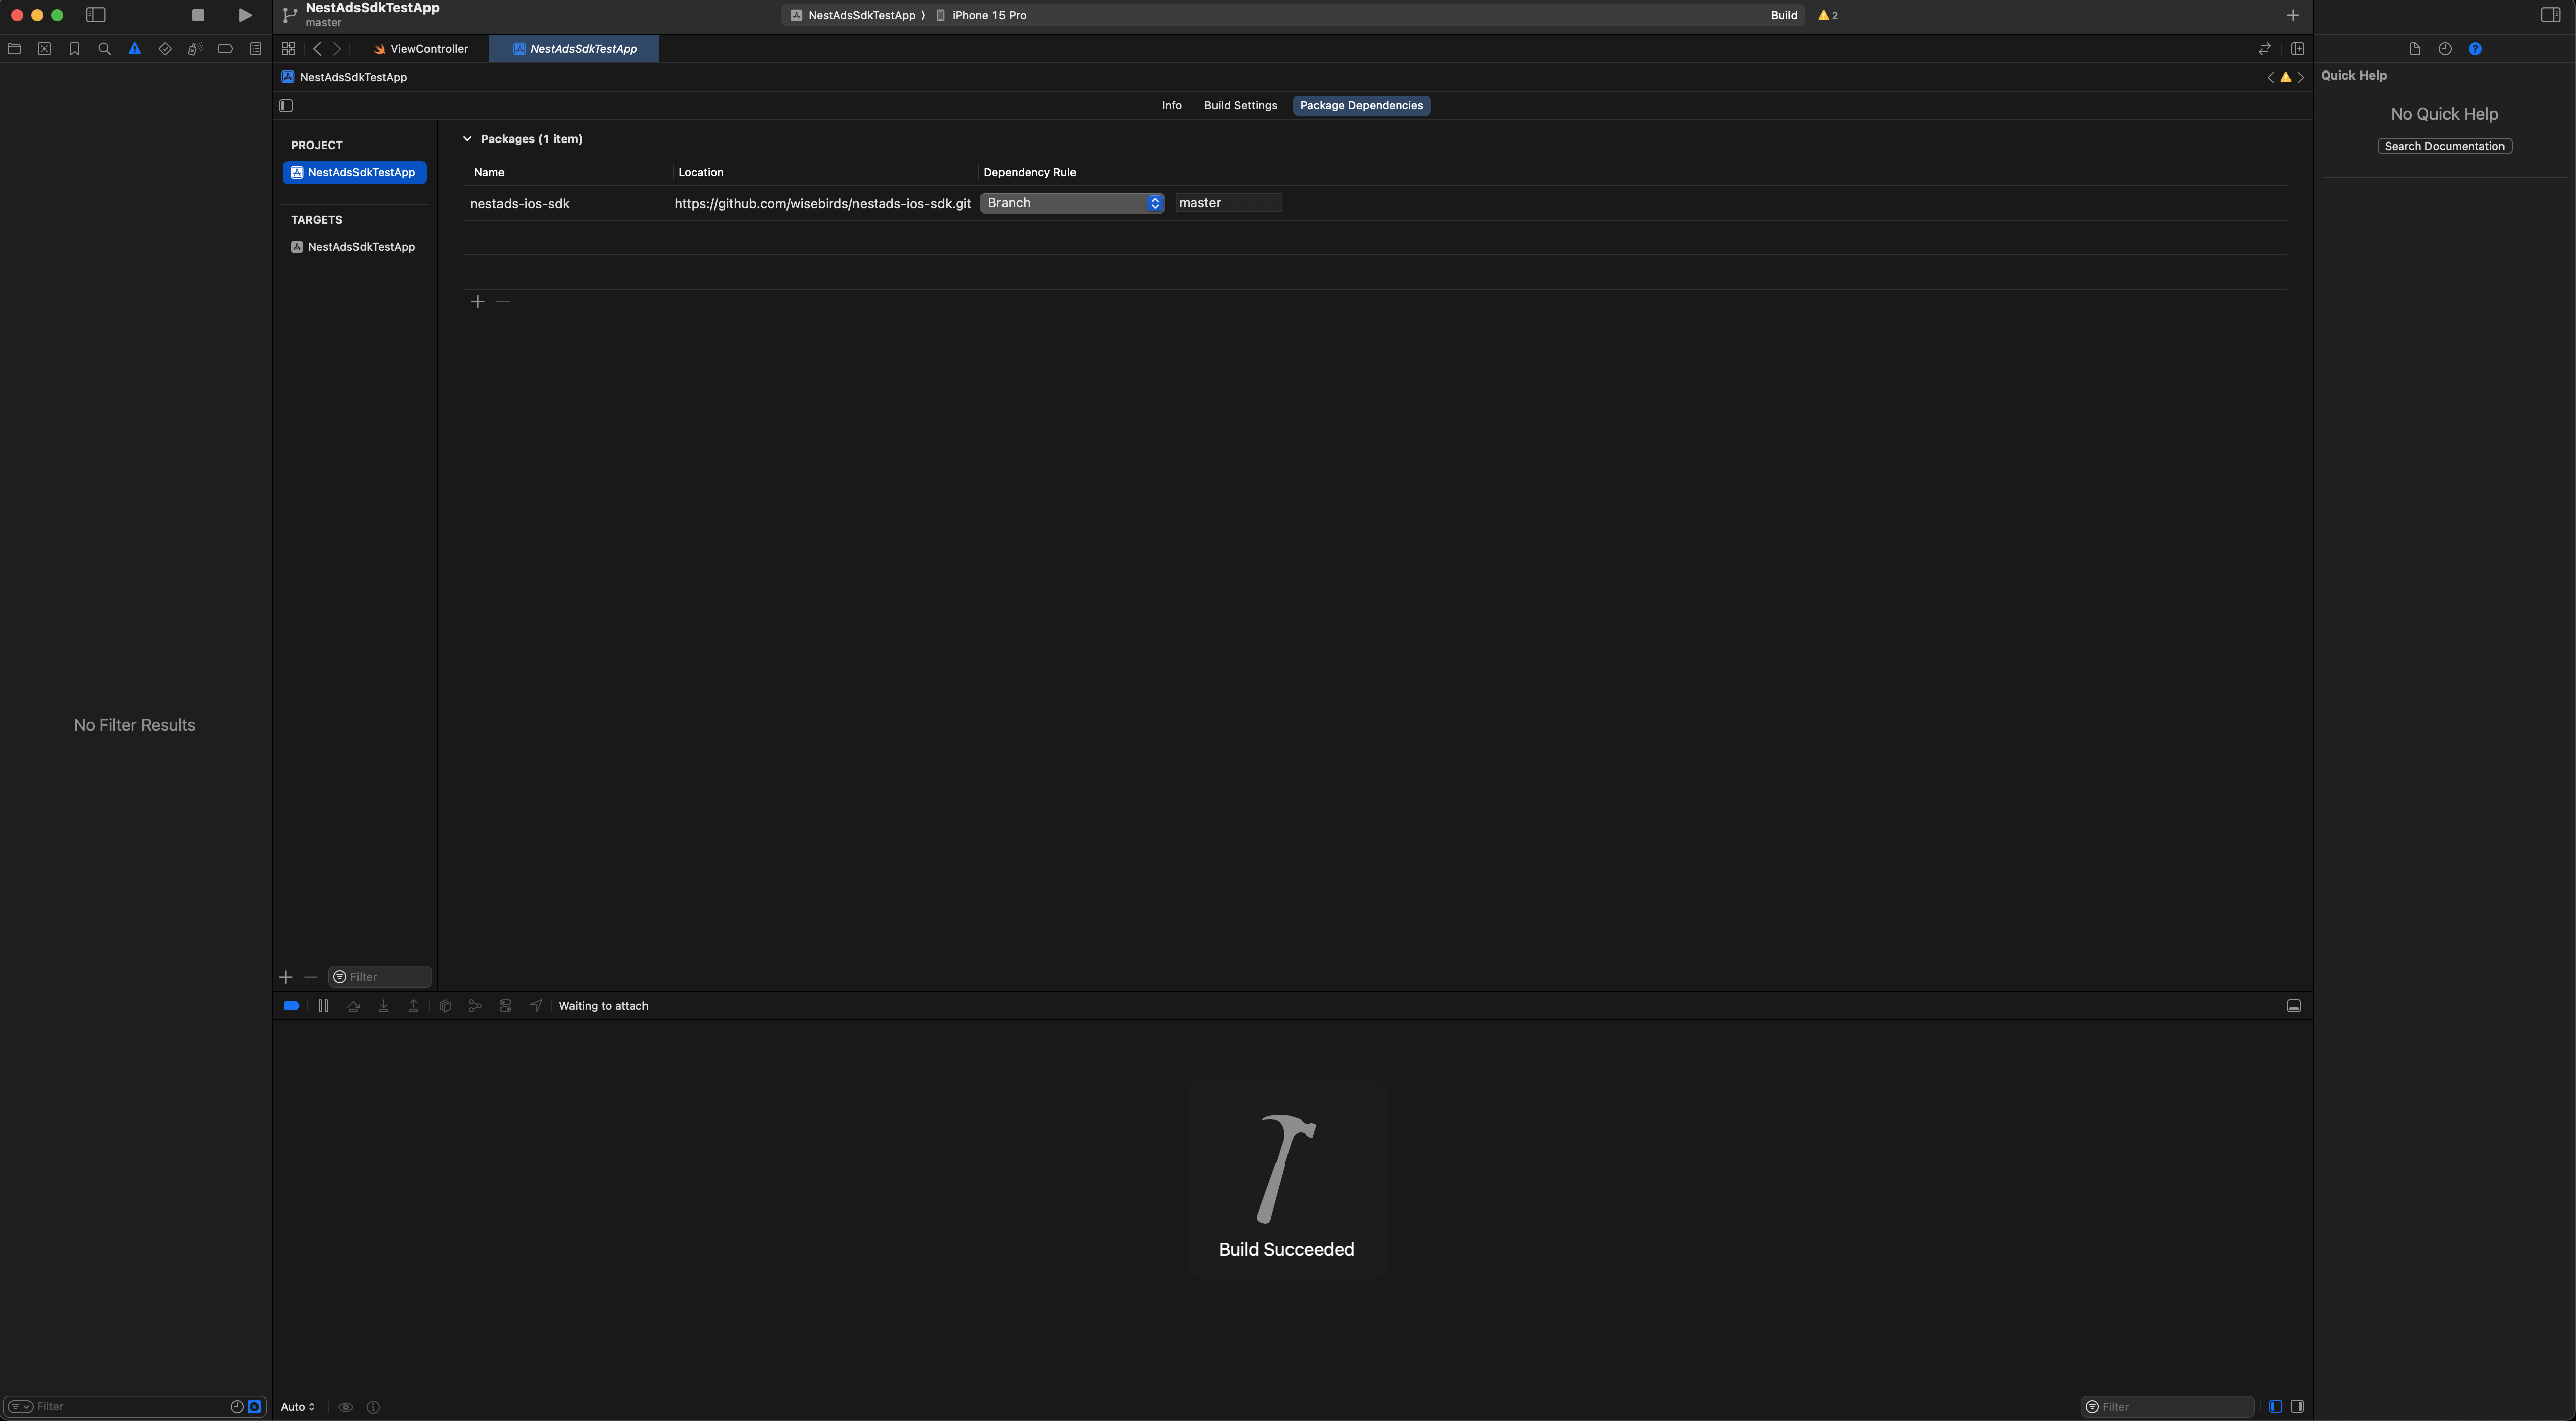This screenshot has width=2576, height=1421.
Task: Click Simulate Location arrow icon
Action: click(x=536, y=1006)
